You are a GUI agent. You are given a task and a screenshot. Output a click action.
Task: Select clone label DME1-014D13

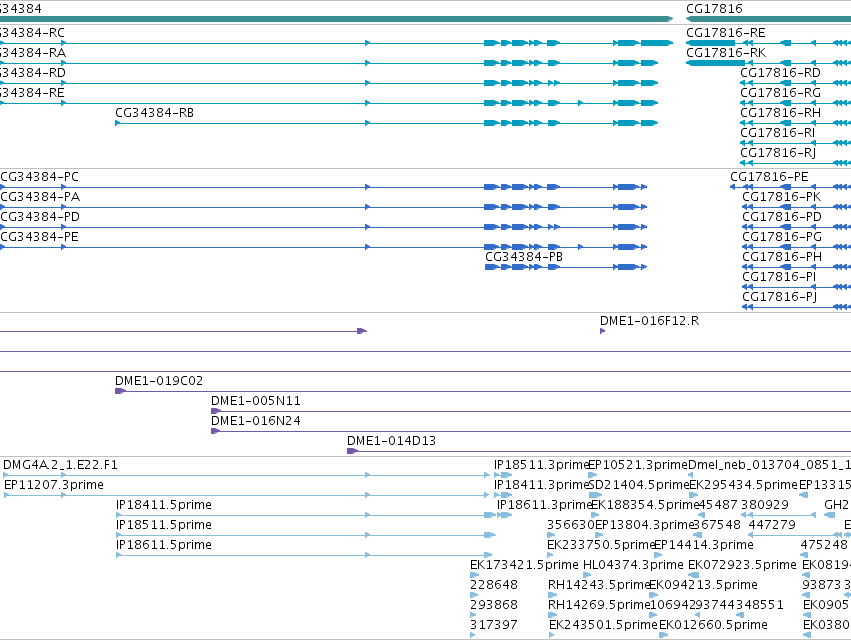391,441
